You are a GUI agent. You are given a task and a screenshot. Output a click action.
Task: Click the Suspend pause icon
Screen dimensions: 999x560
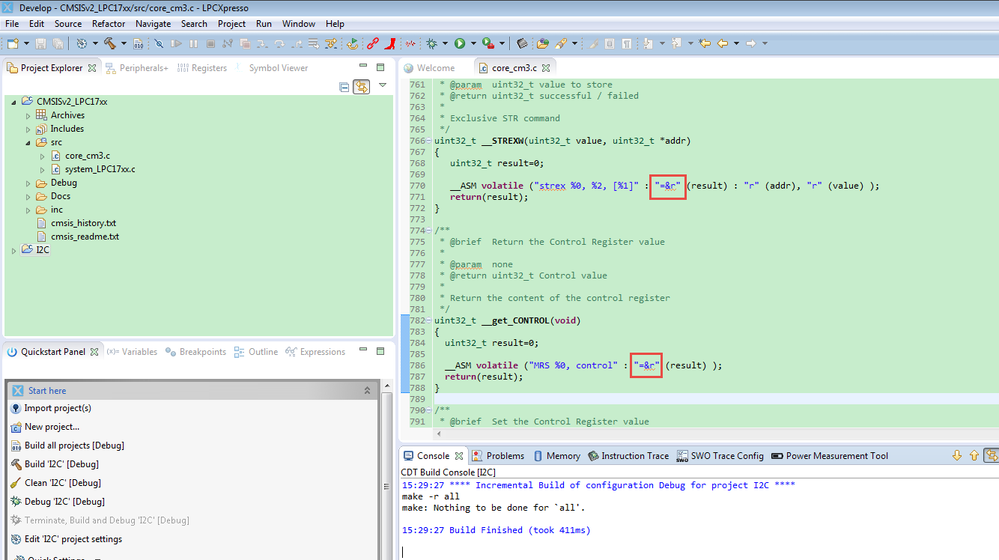click(194, 43)
